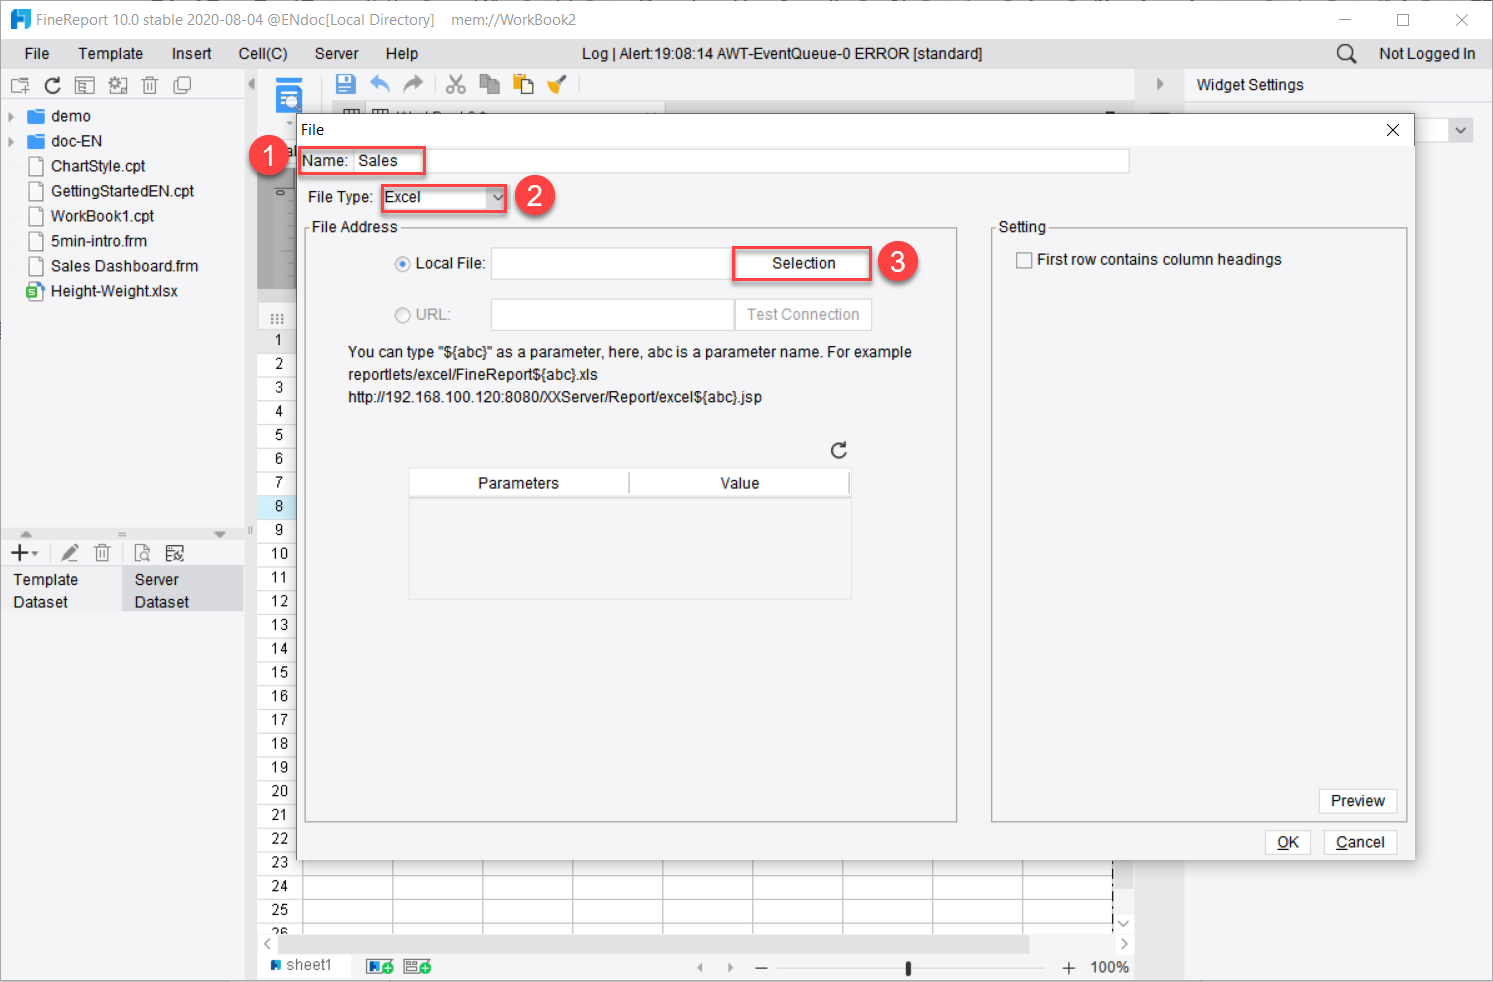Image resolution: width=1493 pixels, height=982 pixels.
Task: Click the Preview button
Action: point(1357,801)
